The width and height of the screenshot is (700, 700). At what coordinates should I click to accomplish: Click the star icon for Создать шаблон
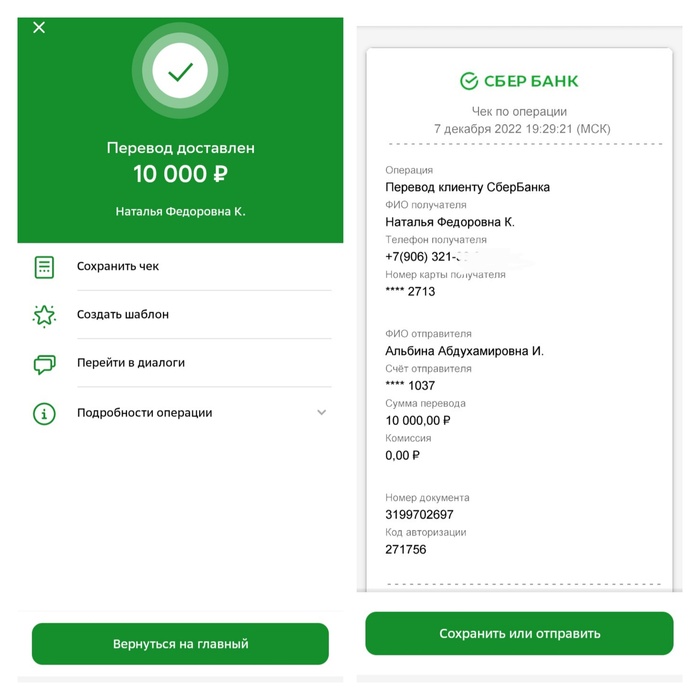point(44,316)
